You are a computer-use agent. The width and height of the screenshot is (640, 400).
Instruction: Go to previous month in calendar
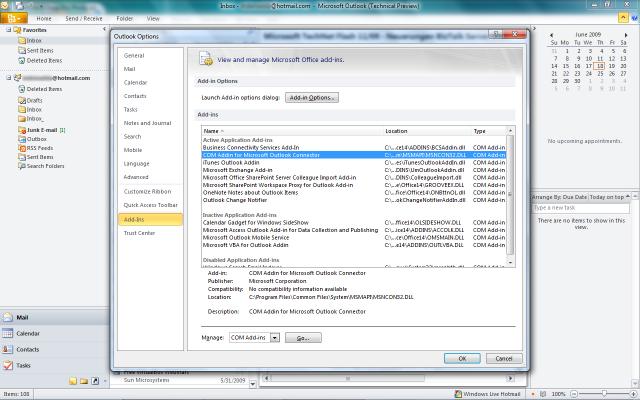click(x=551, y=35)
